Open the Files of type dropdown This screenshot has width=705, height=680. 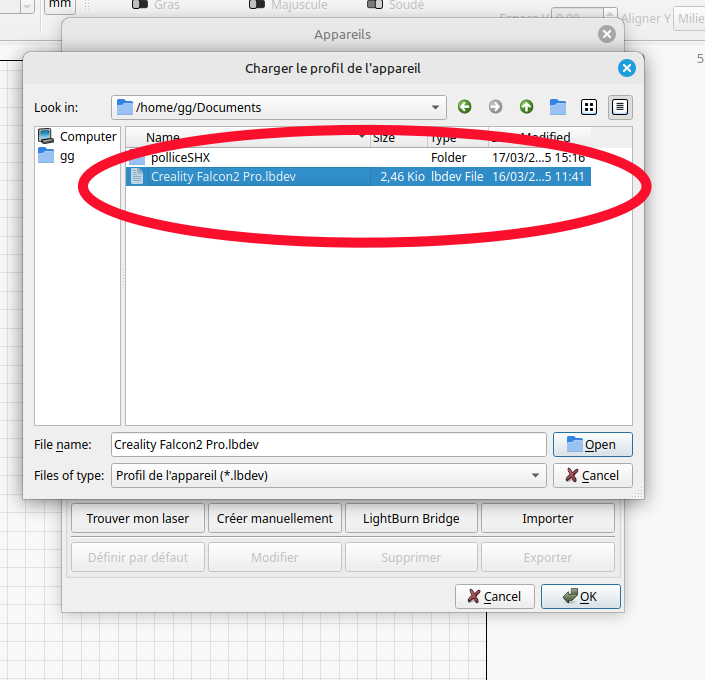[536, 475]
